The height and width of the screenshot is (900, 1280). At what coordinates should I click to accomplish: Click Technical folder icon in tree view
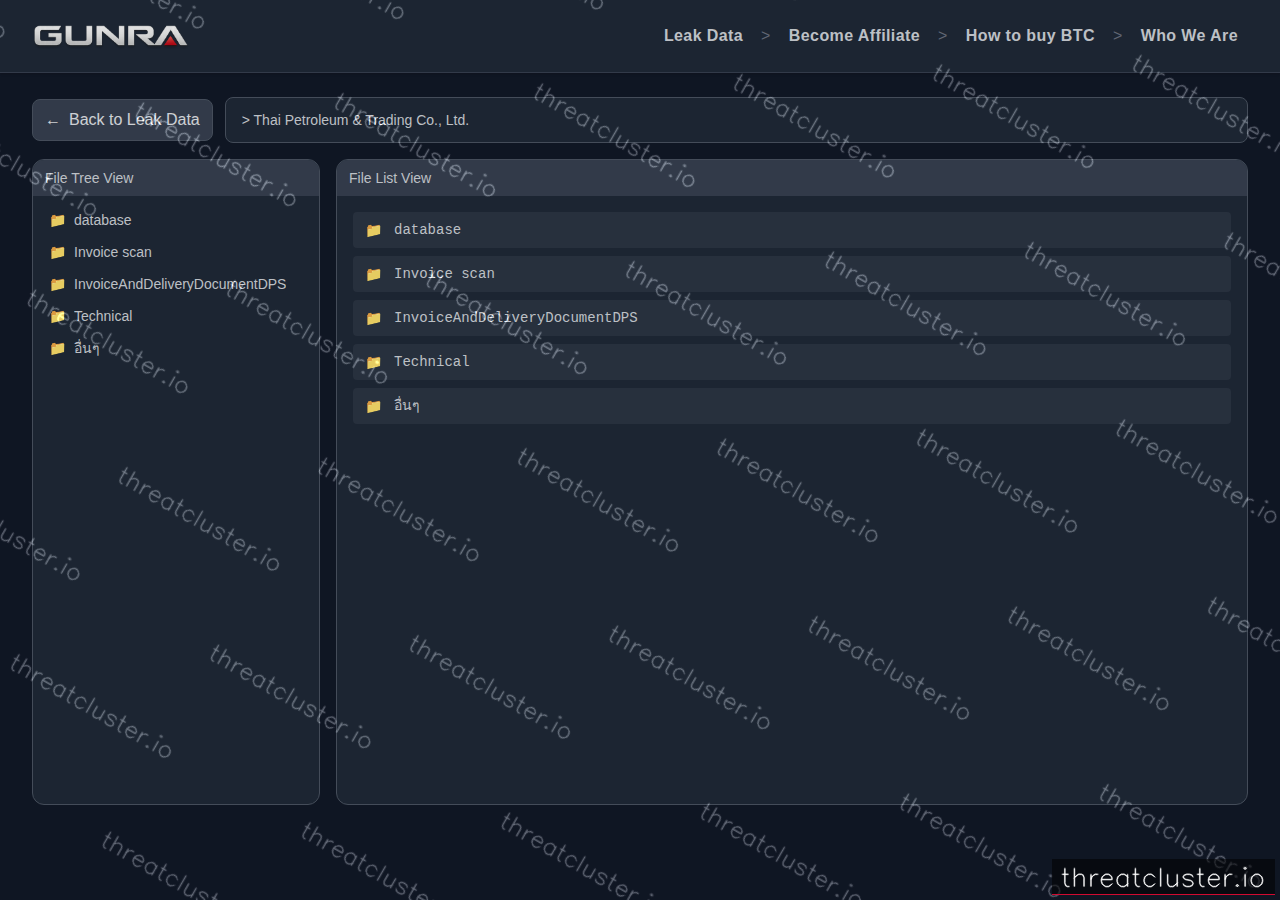[x=57, y=316]
